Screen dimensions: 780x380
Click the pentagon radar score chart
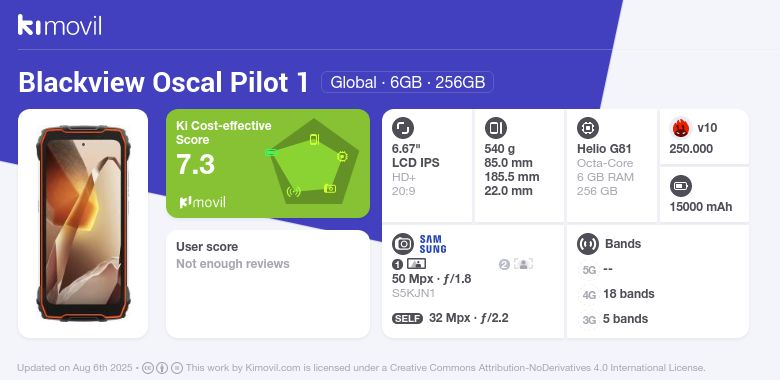coord(314,162)
